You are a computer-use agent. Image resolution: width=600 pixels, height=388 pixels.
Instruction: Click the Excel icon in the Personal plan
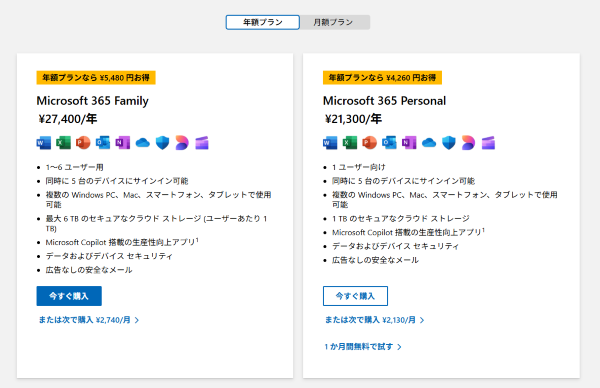[x=350, y=143]
